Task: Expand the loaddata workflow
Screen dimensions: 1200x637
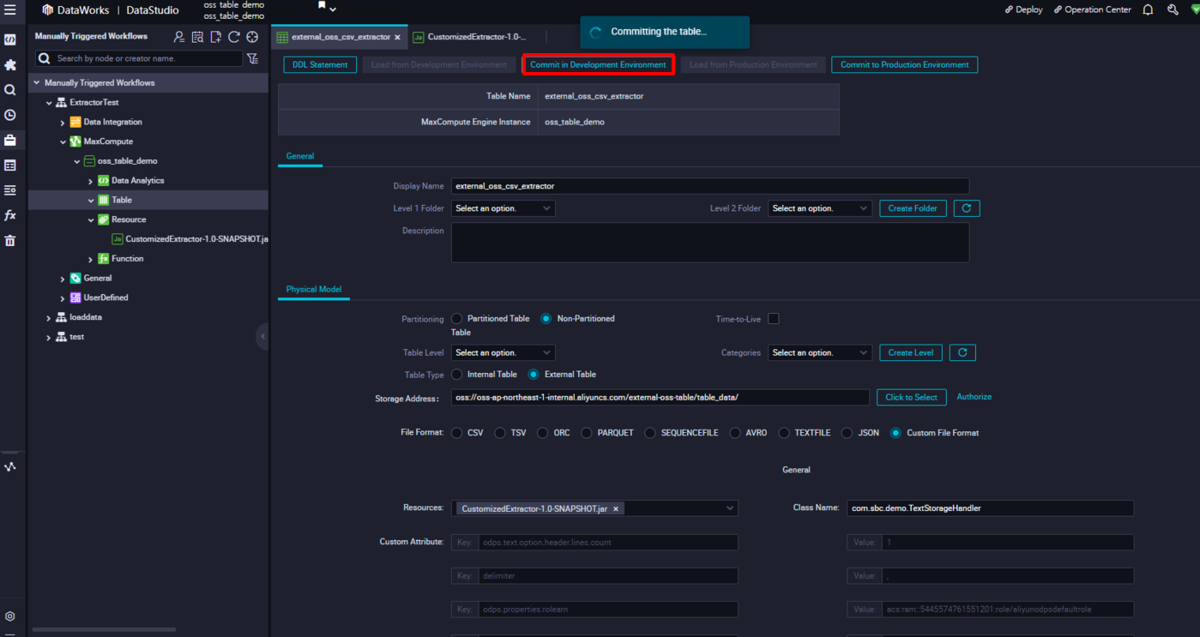Action: point(49,317)
